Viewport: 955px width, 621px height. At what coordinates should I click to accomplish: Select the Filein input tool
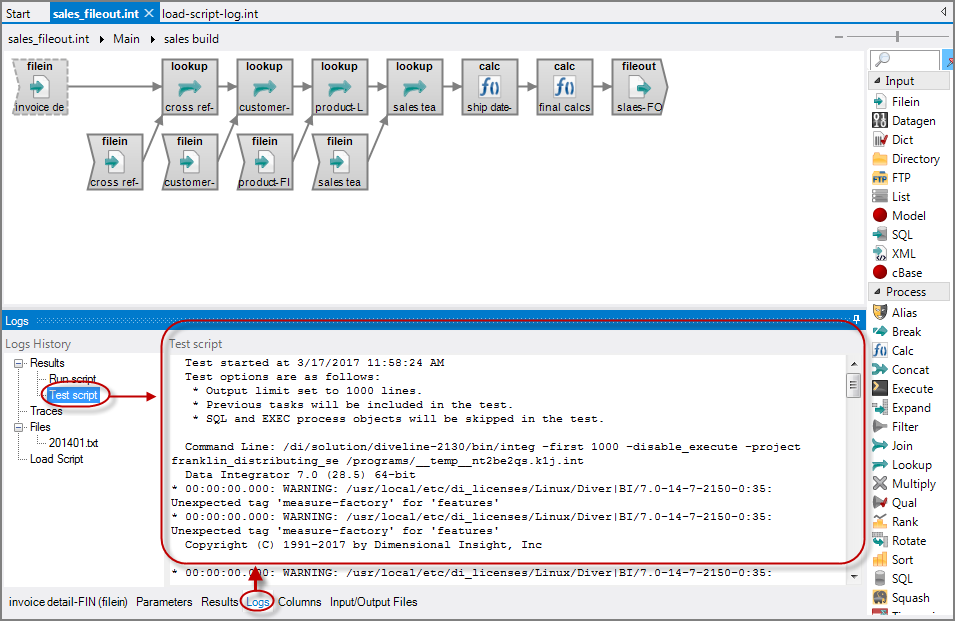coord(902,100)
